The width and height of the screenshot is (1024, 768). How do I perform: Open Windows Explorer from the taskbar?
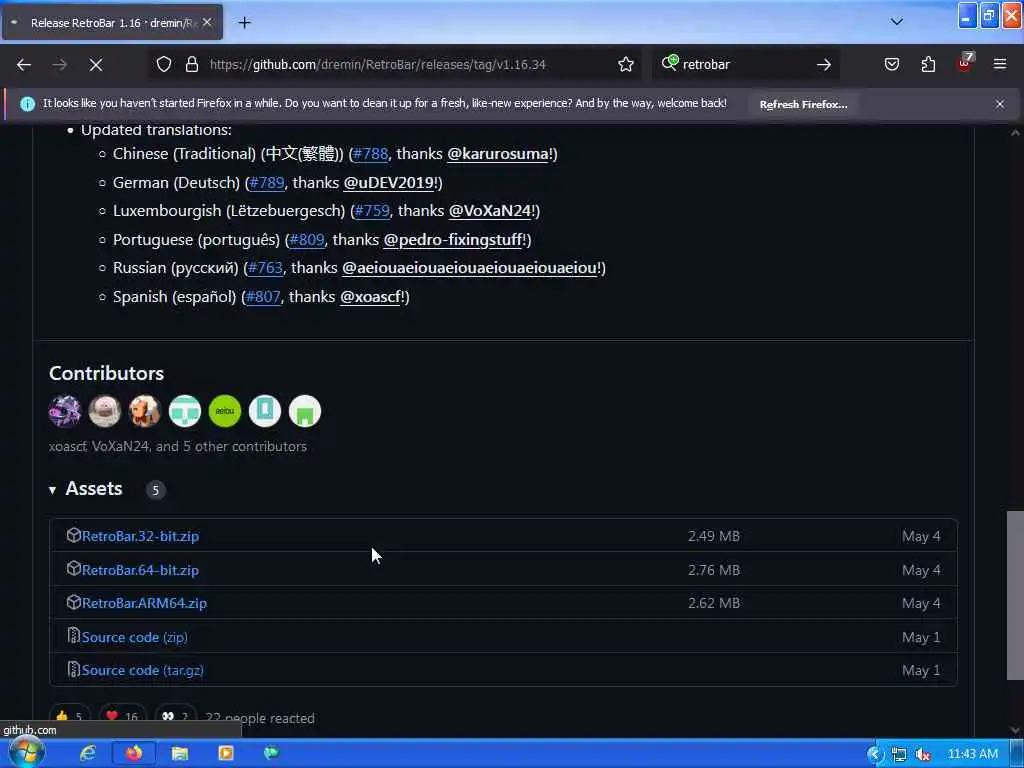coord(180,754)
